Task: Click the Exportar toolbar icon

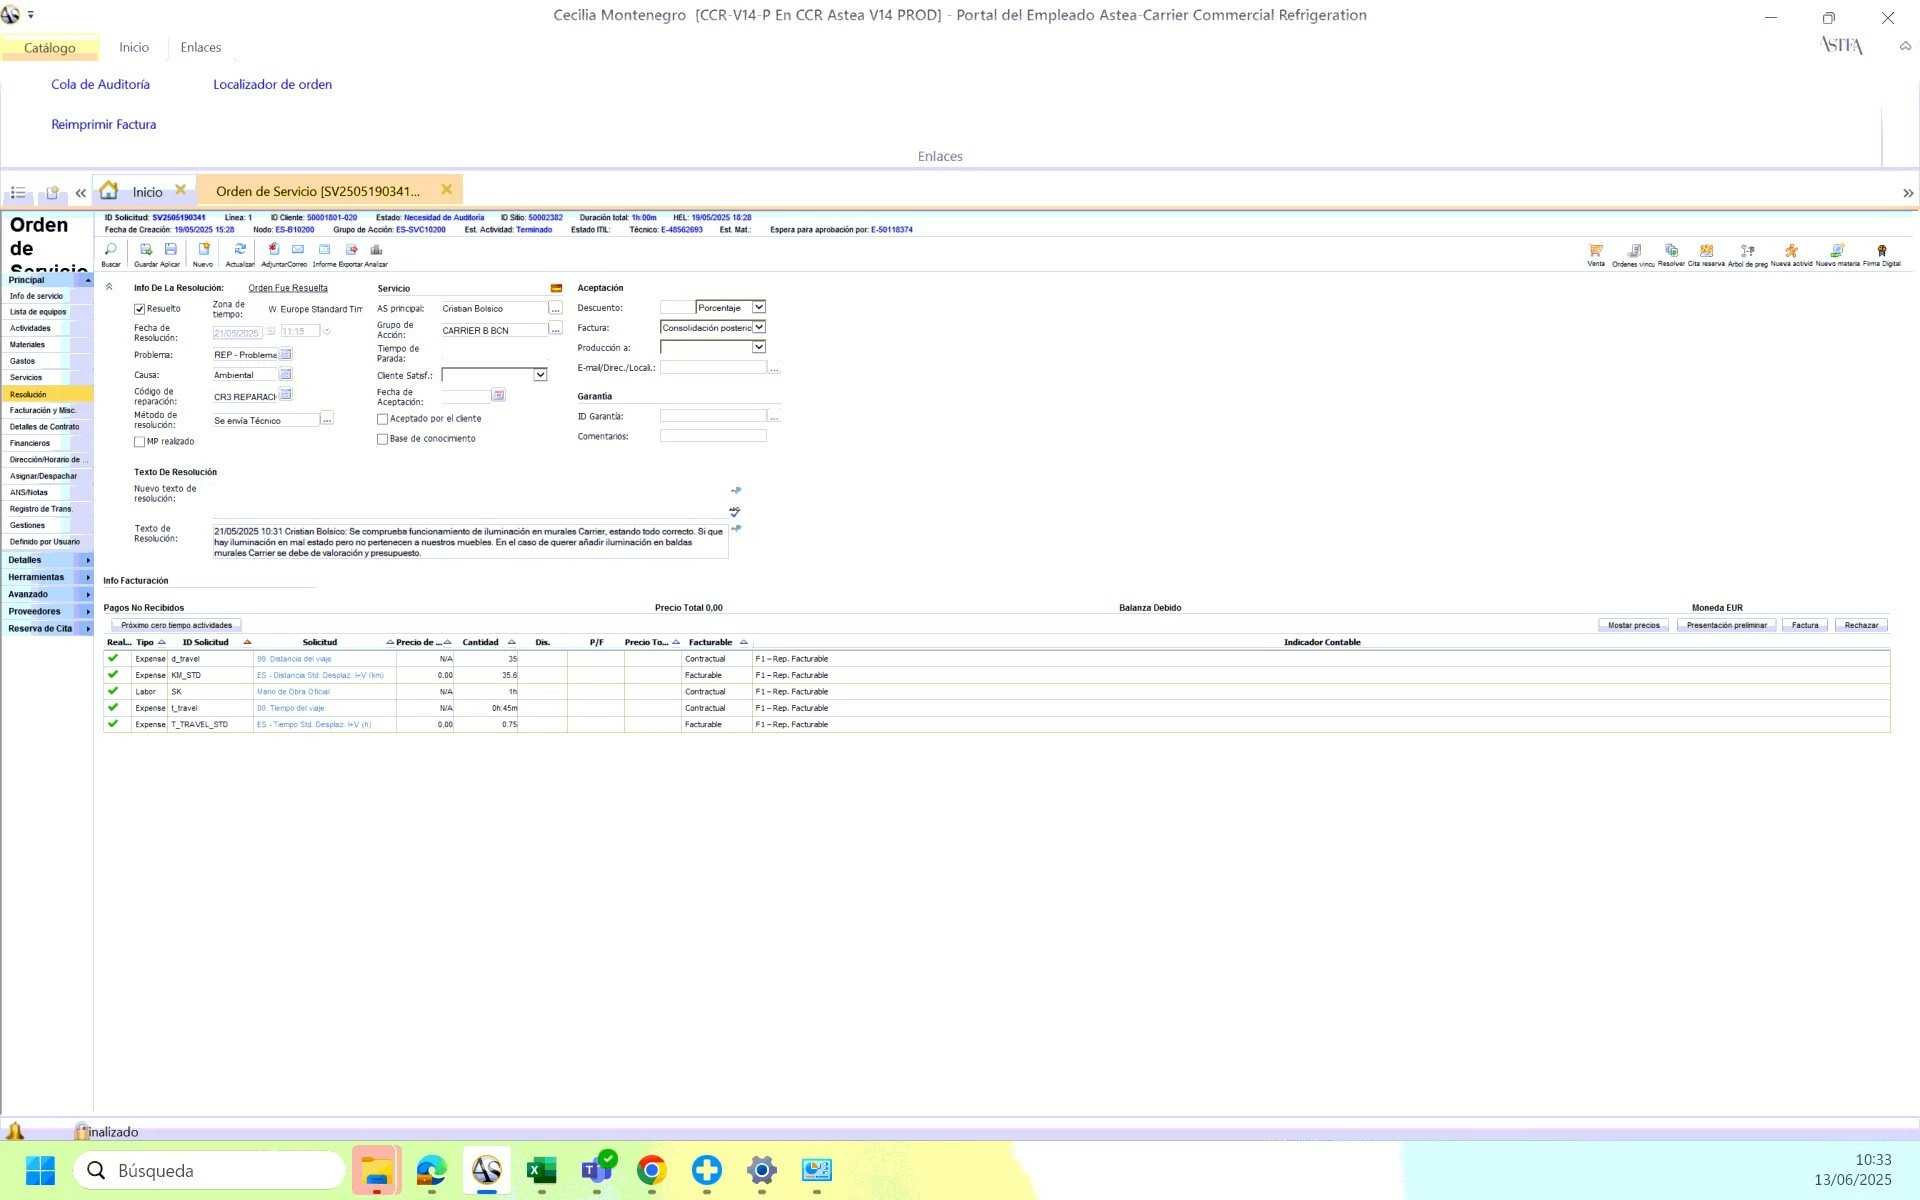Action: (351, 250)
